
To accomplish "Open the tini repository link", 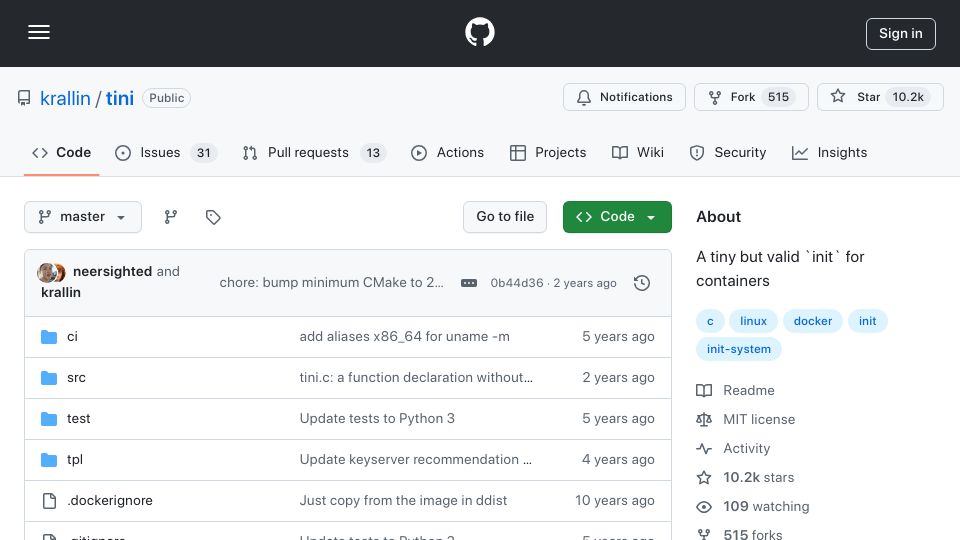I will point(119,98).
